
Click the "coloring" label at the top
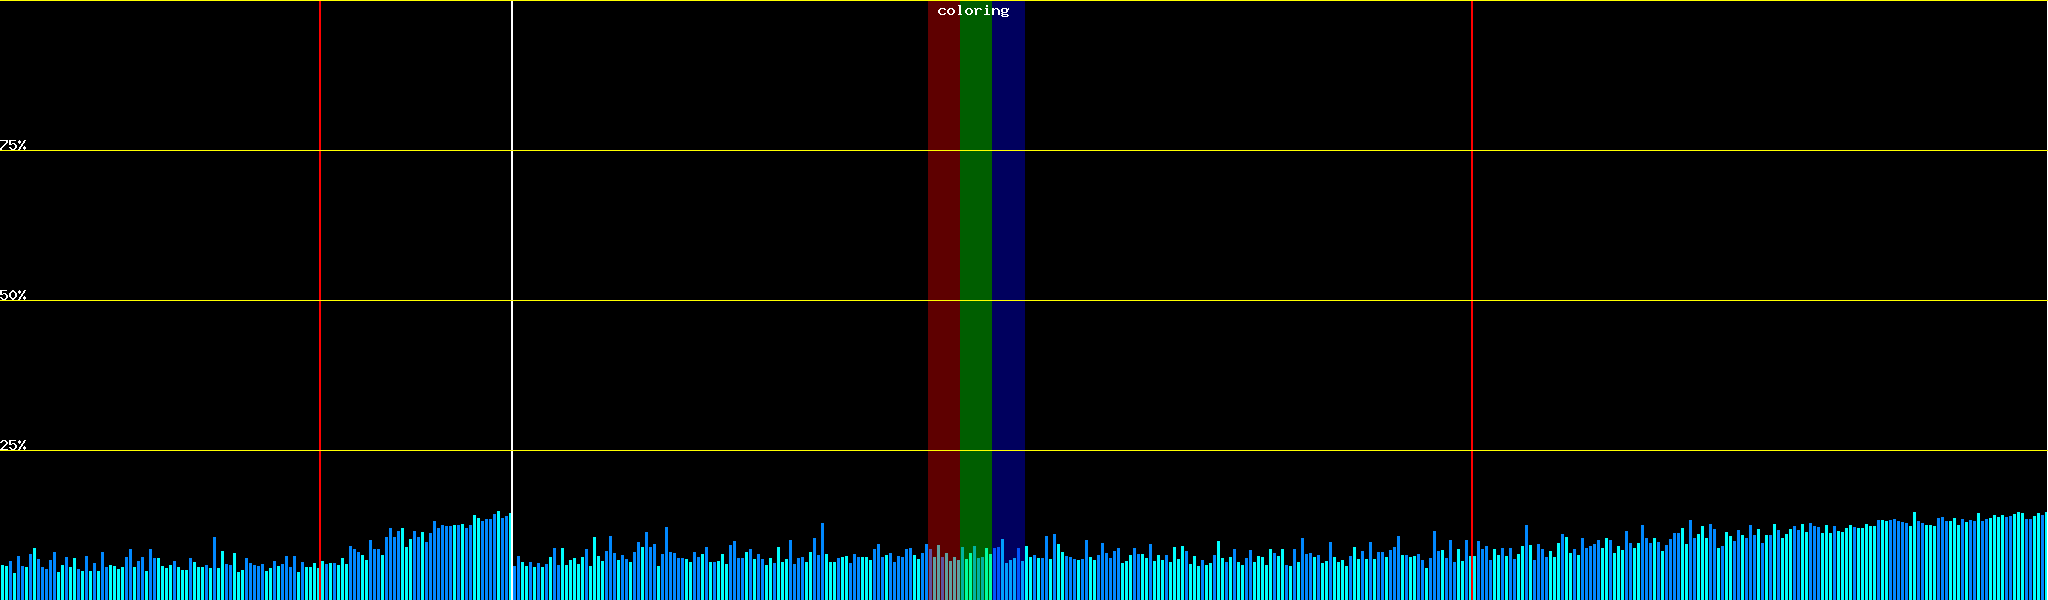[973, 11]
